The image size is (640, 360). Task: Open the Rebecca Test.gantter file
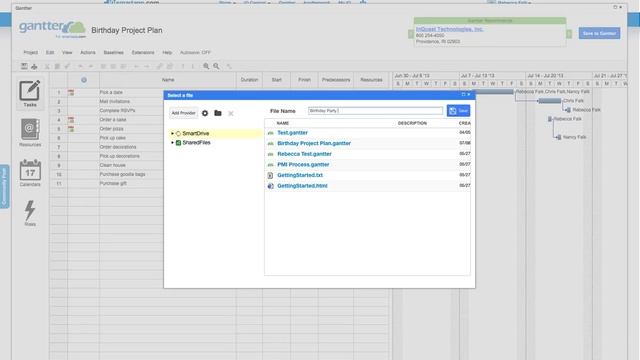point(304,154)
